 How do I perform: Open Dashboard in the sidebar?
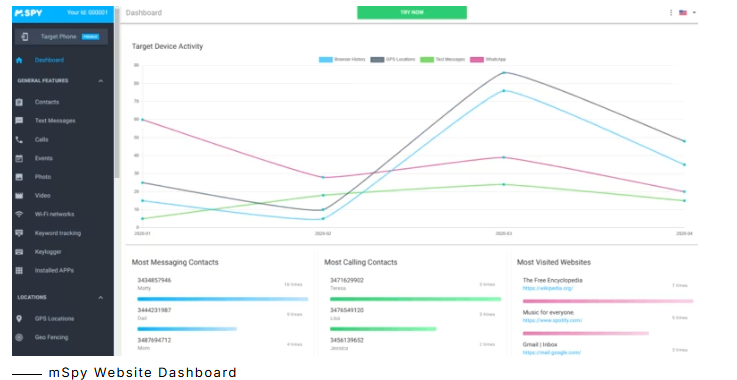coord(49,60)
